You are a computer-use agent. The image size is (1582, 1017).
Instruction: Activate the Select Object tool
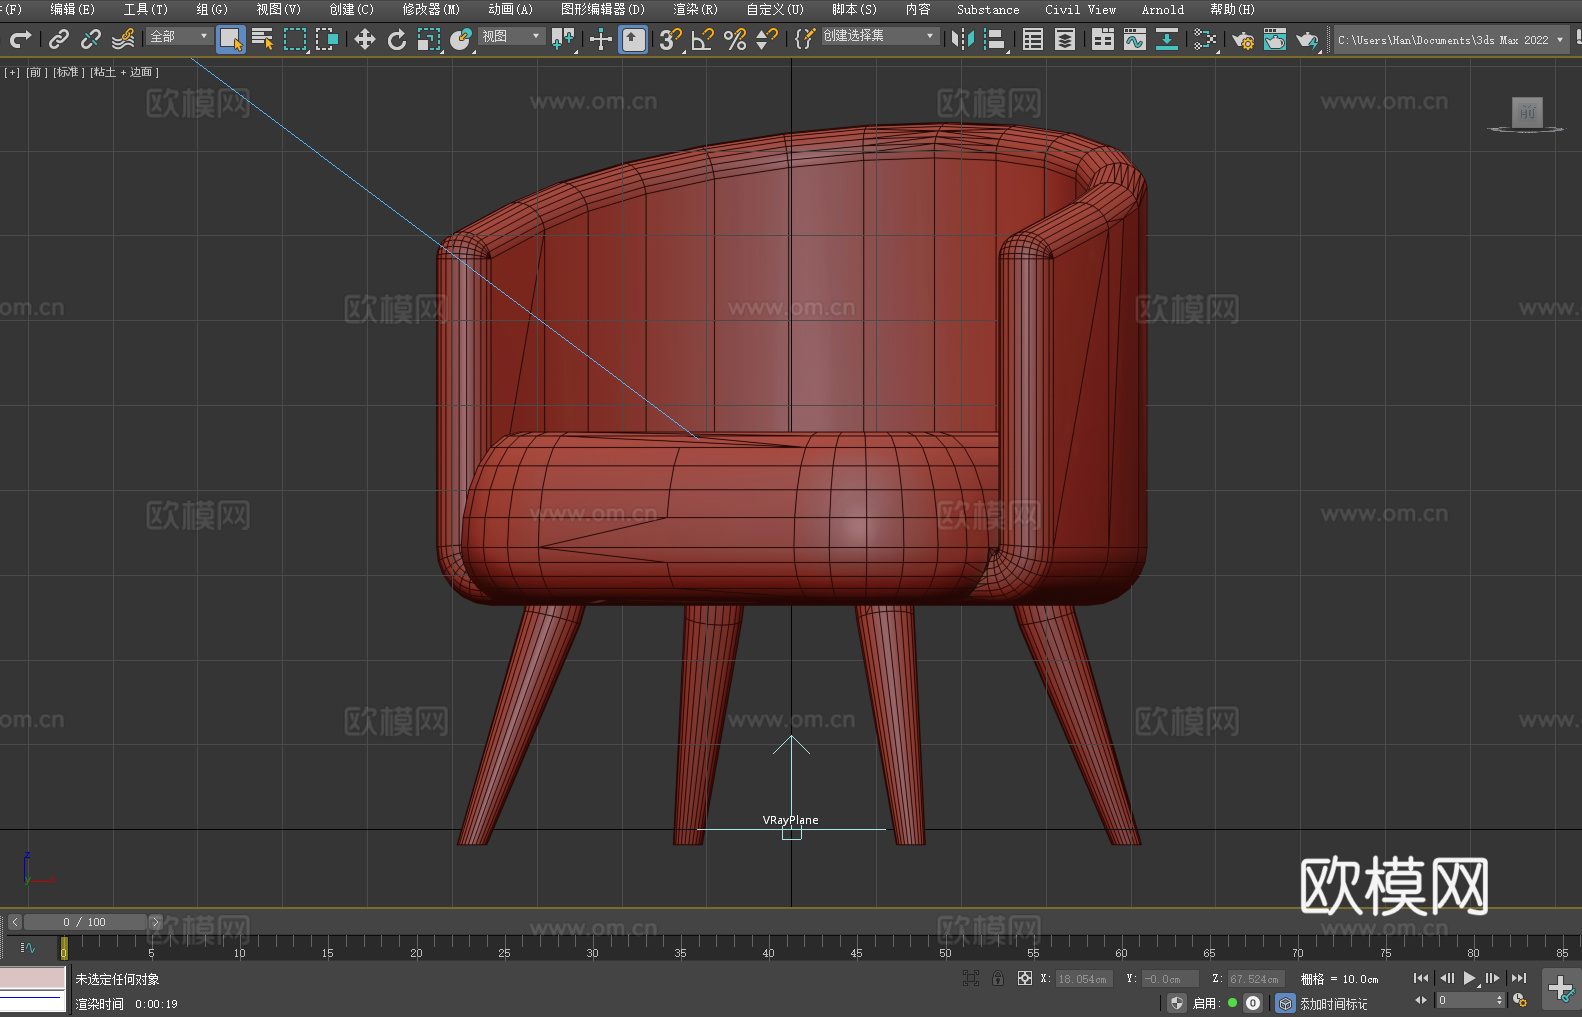pyautogui.click(x=231, y=39)
